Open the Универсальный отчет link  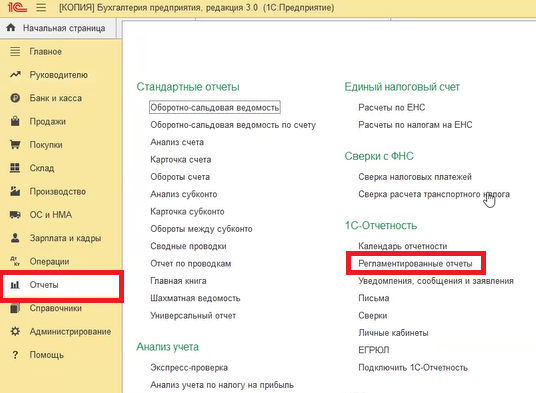pos(193,315)
